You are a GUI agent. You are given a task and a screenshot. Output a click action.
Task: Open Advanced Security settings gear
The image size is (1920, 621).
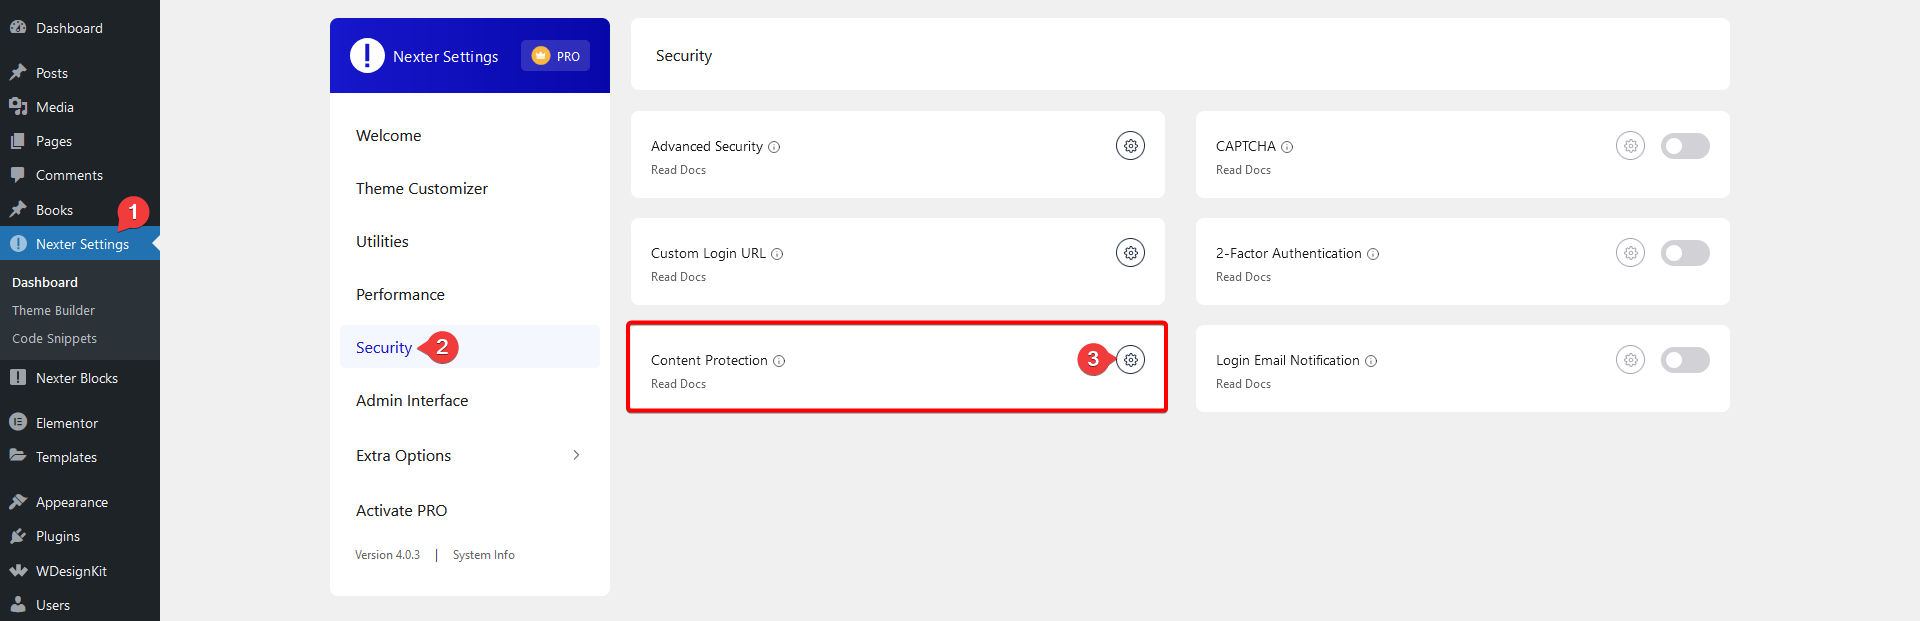click(x=1130, y=146)
